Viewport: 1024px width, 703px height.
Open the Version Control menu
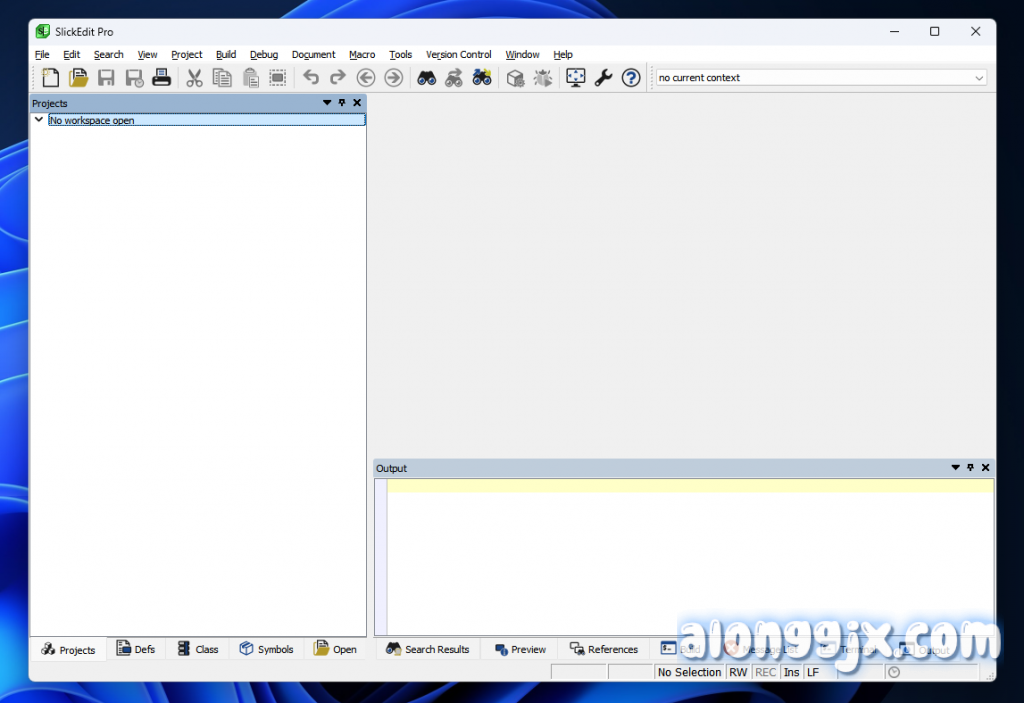point(458,55)
